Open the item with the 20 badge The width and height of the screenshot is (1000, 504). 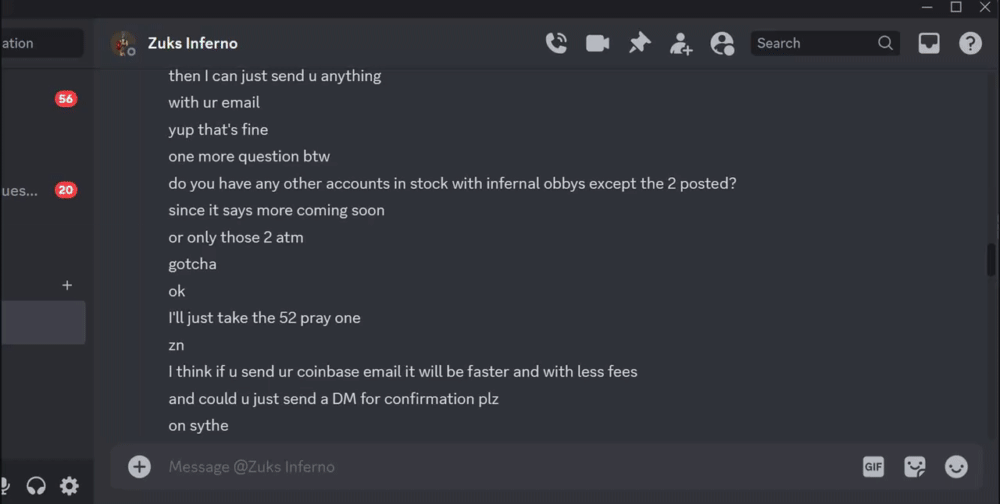(x=40, y=190)
